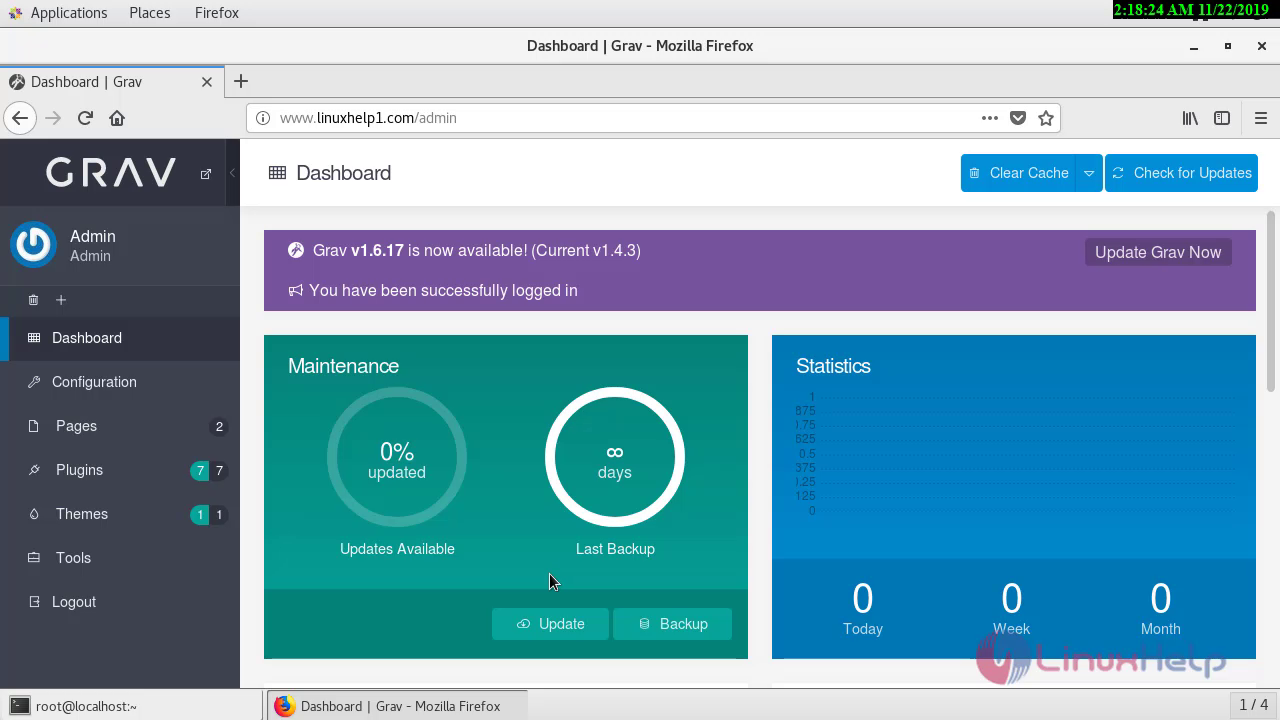The height and width of the screenshot is (720, 1280).
Task: Click the Today statistics count
Action: (x=862, y=599)
